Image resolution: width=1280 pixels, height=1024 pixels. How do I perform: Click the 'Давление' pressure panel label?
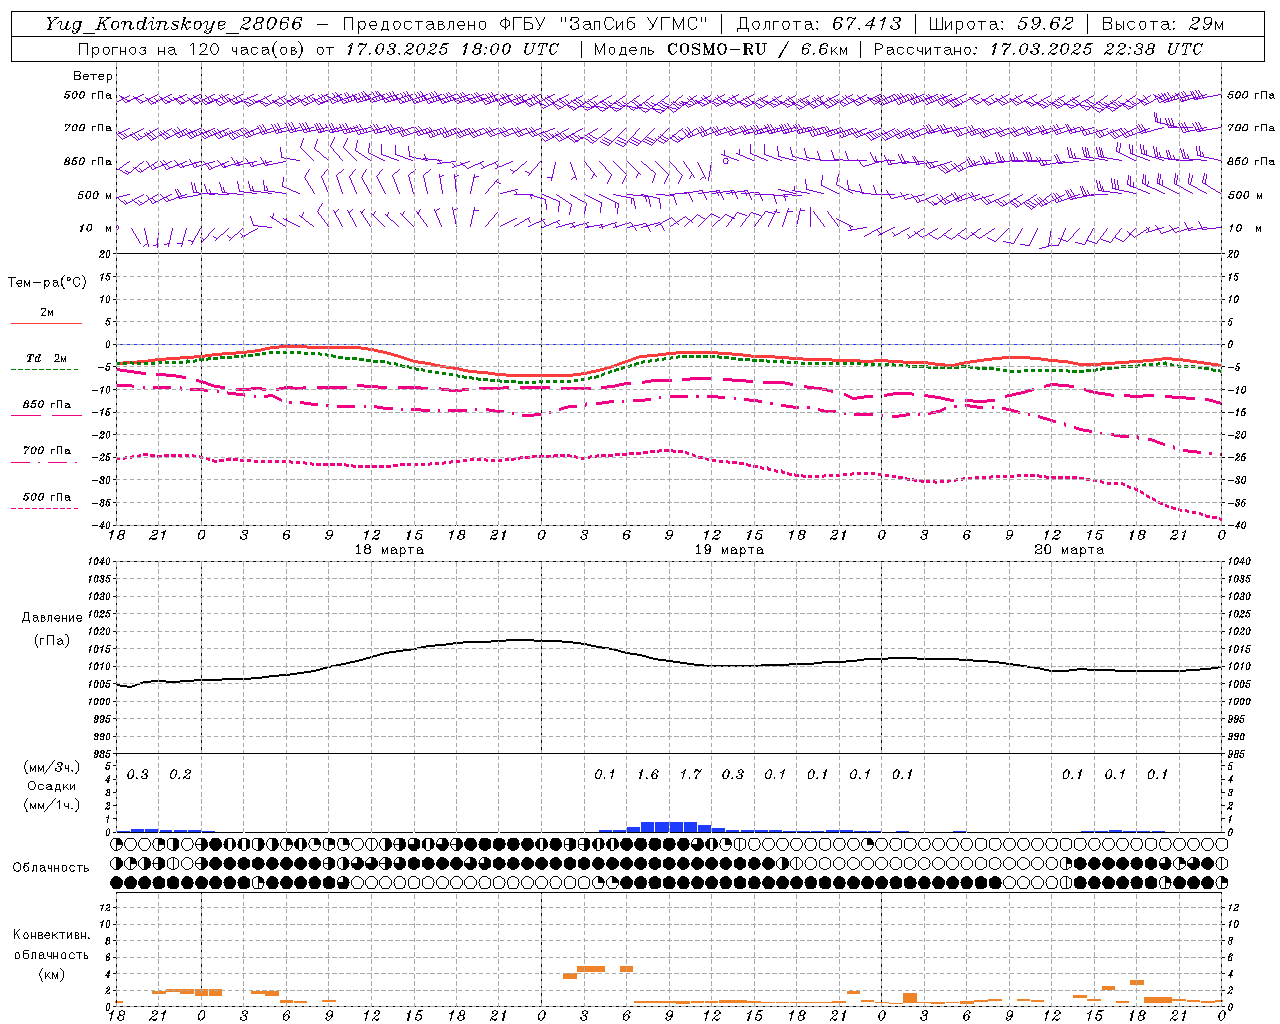pos(51,618)
